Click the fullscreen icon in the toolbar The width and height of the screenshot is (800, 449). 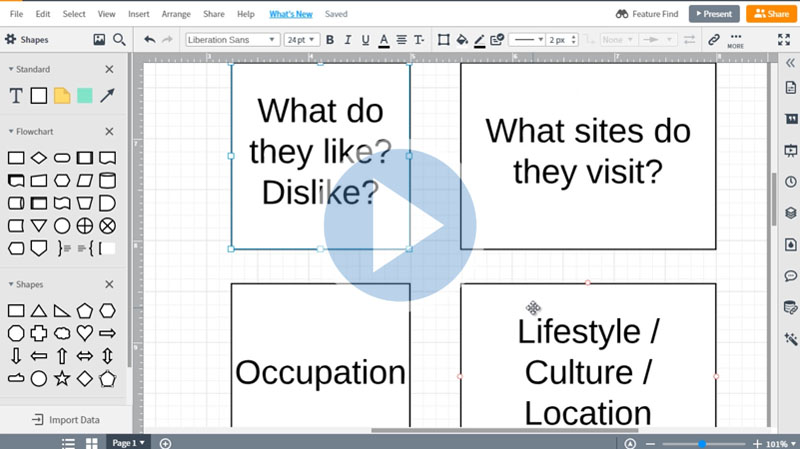(784, 40)
